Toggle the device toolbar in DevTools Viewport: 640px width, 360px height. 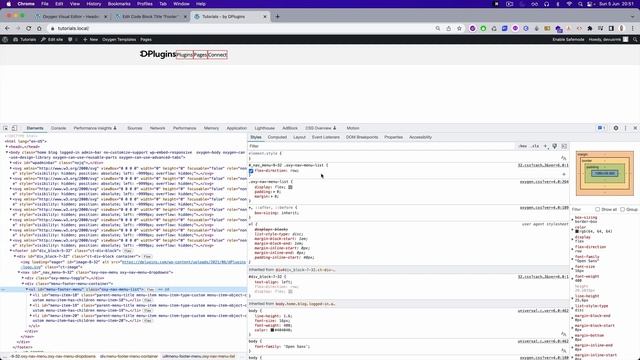14,128
